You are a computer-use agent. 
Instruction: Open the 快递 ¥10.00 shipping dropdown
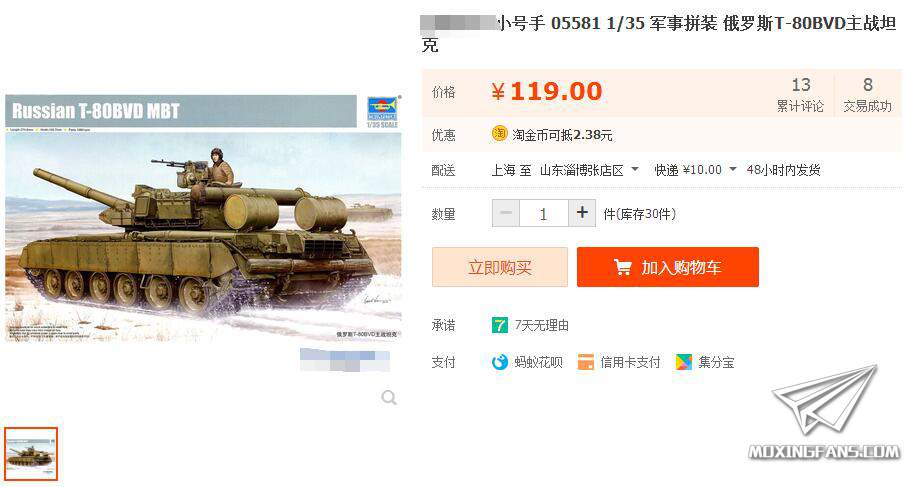695,170
